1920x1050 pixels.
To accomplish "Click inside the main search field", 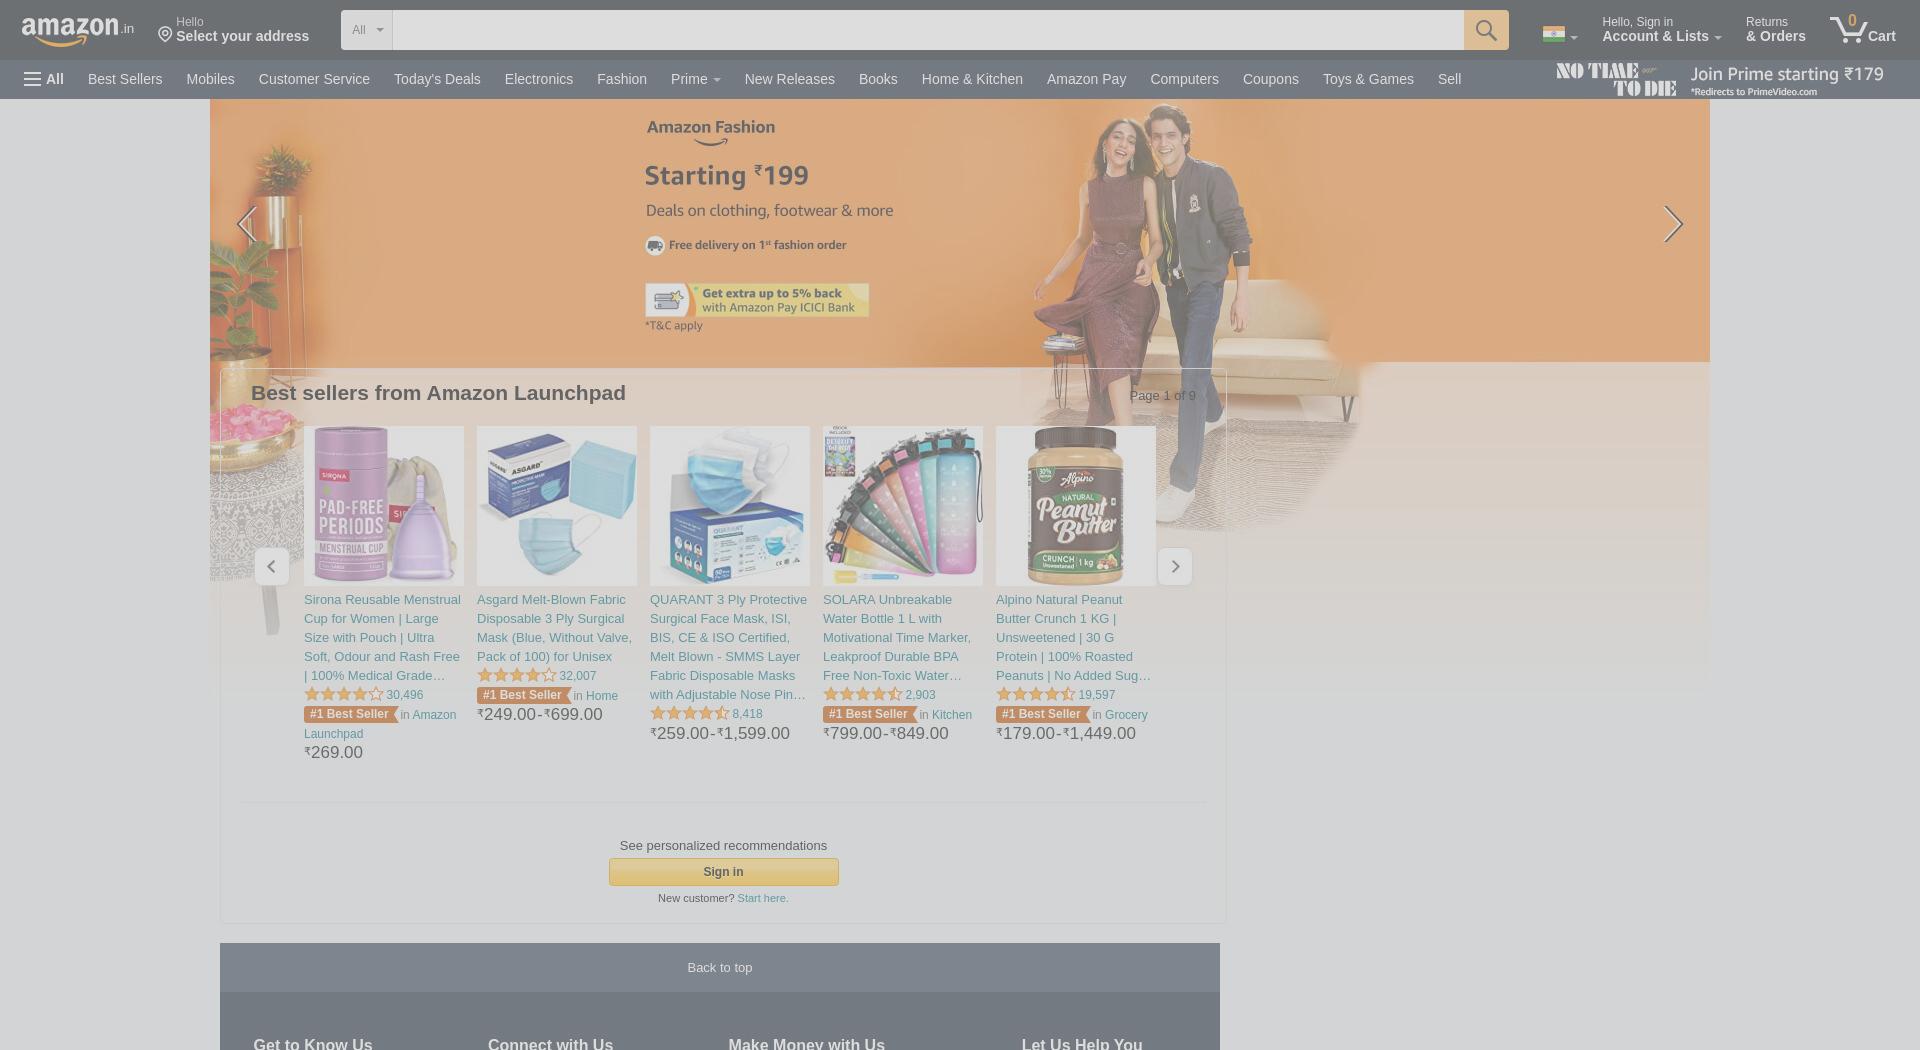I will point(928,30).
